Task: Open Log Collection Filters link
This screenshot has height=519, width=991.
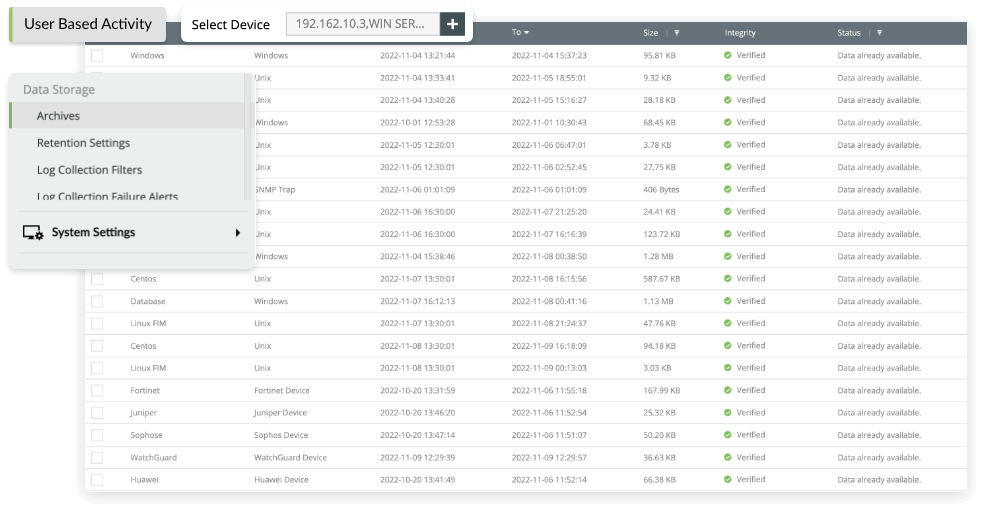Action: point(89,170)
